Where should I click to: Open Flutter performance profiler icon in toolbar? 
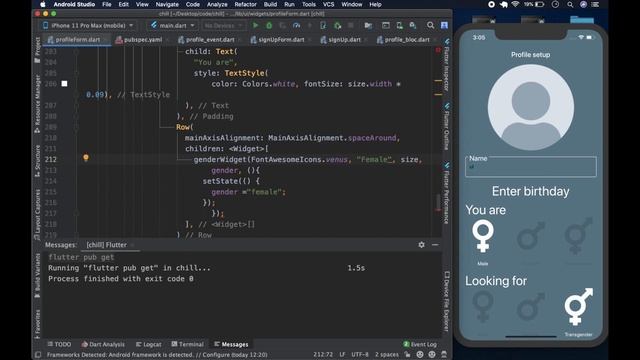click(296, 25)
